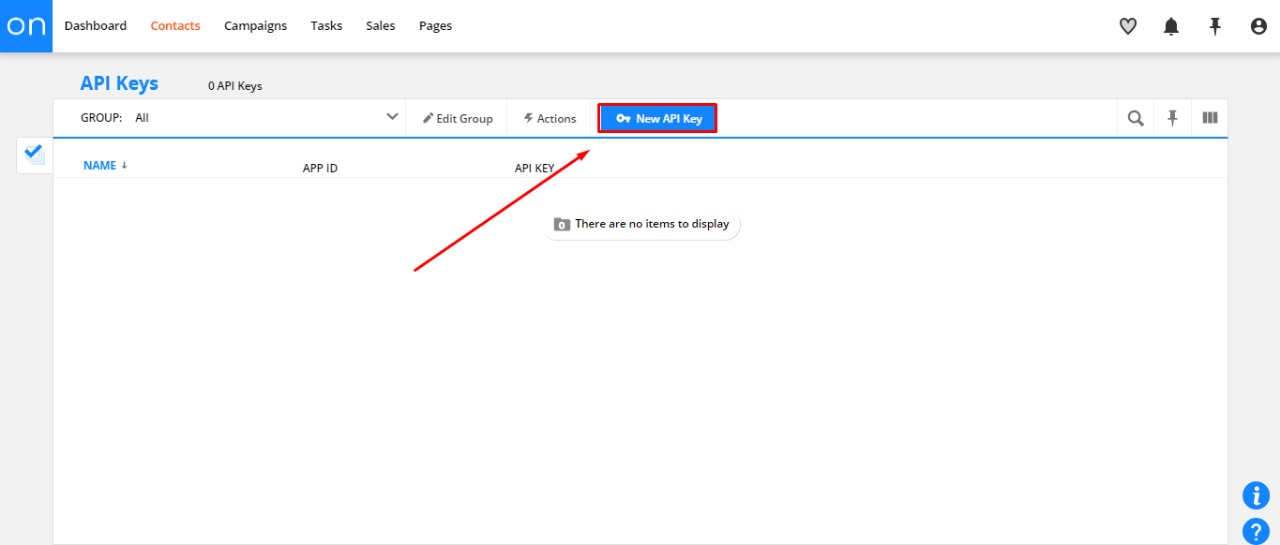The height and width of the screenshot is (545, 1280).
Task: Open the question mark help icon
Action: (1255, 531)
